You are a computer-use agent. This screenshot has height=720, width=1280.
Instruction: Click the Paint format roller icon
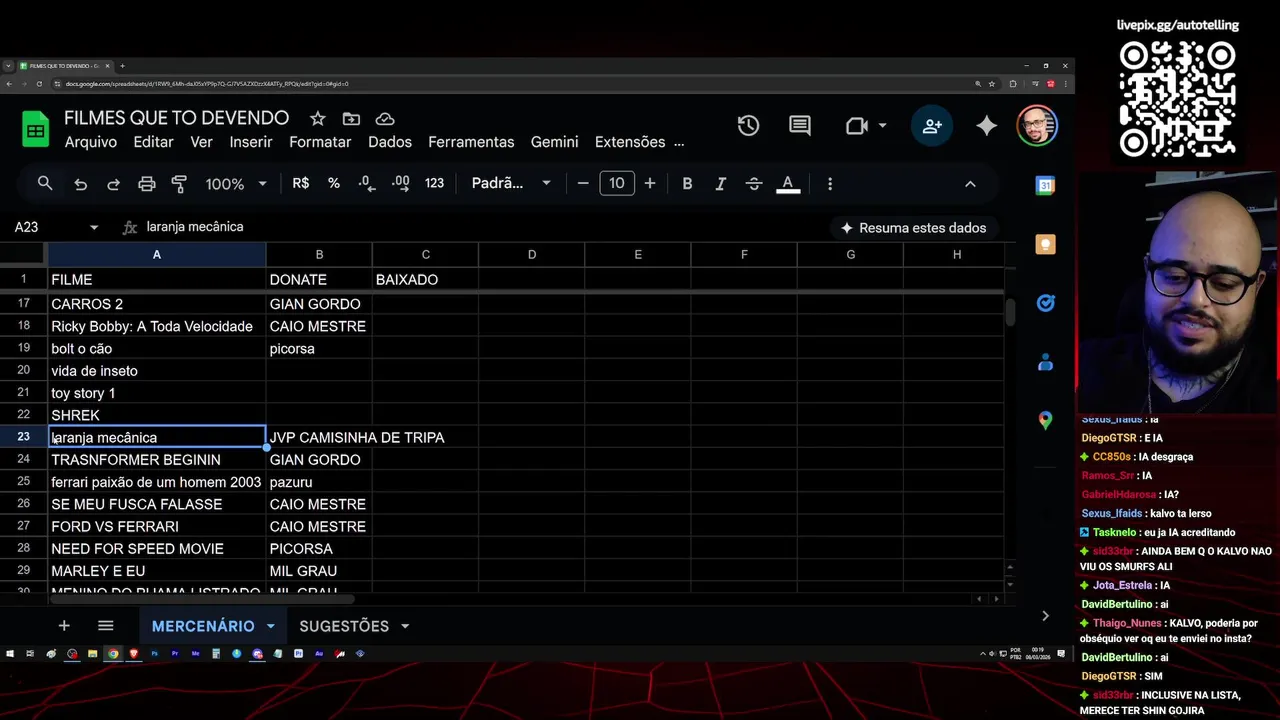click(x=180, y=184)
